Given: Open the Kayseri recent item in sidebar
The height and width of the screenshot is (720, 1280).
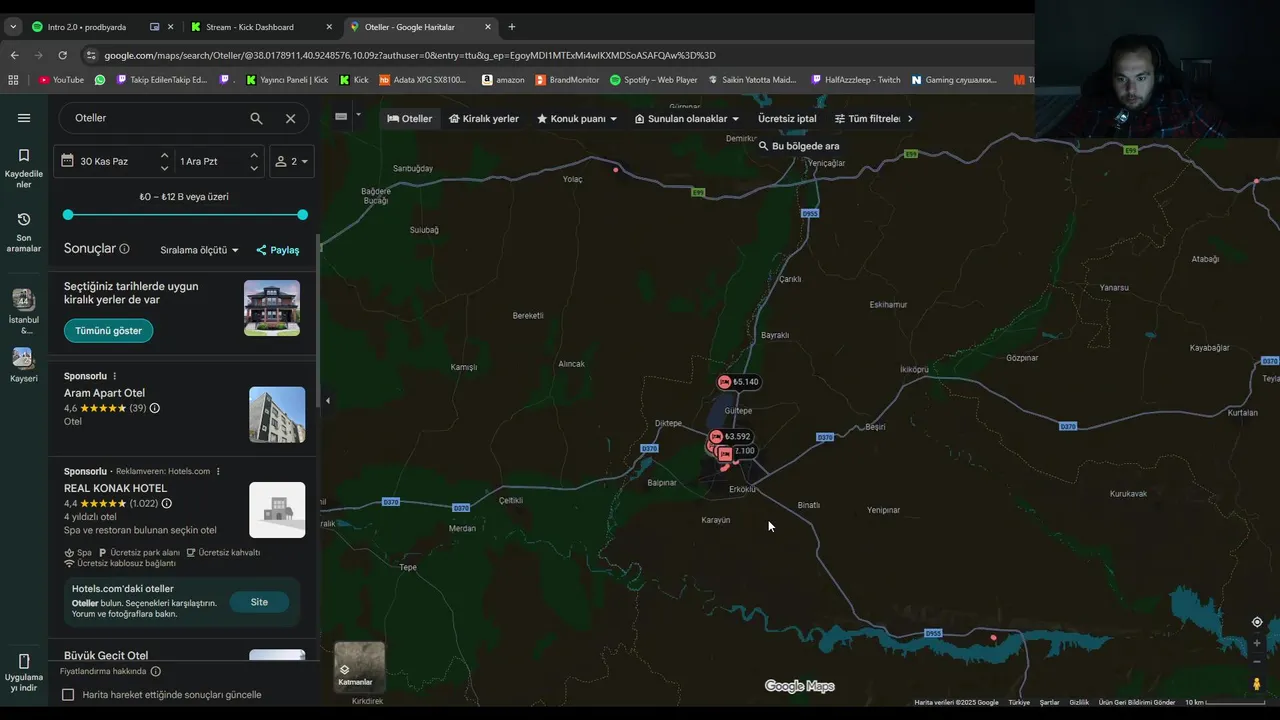Looking at the screenshot, I should click(24, 365).
